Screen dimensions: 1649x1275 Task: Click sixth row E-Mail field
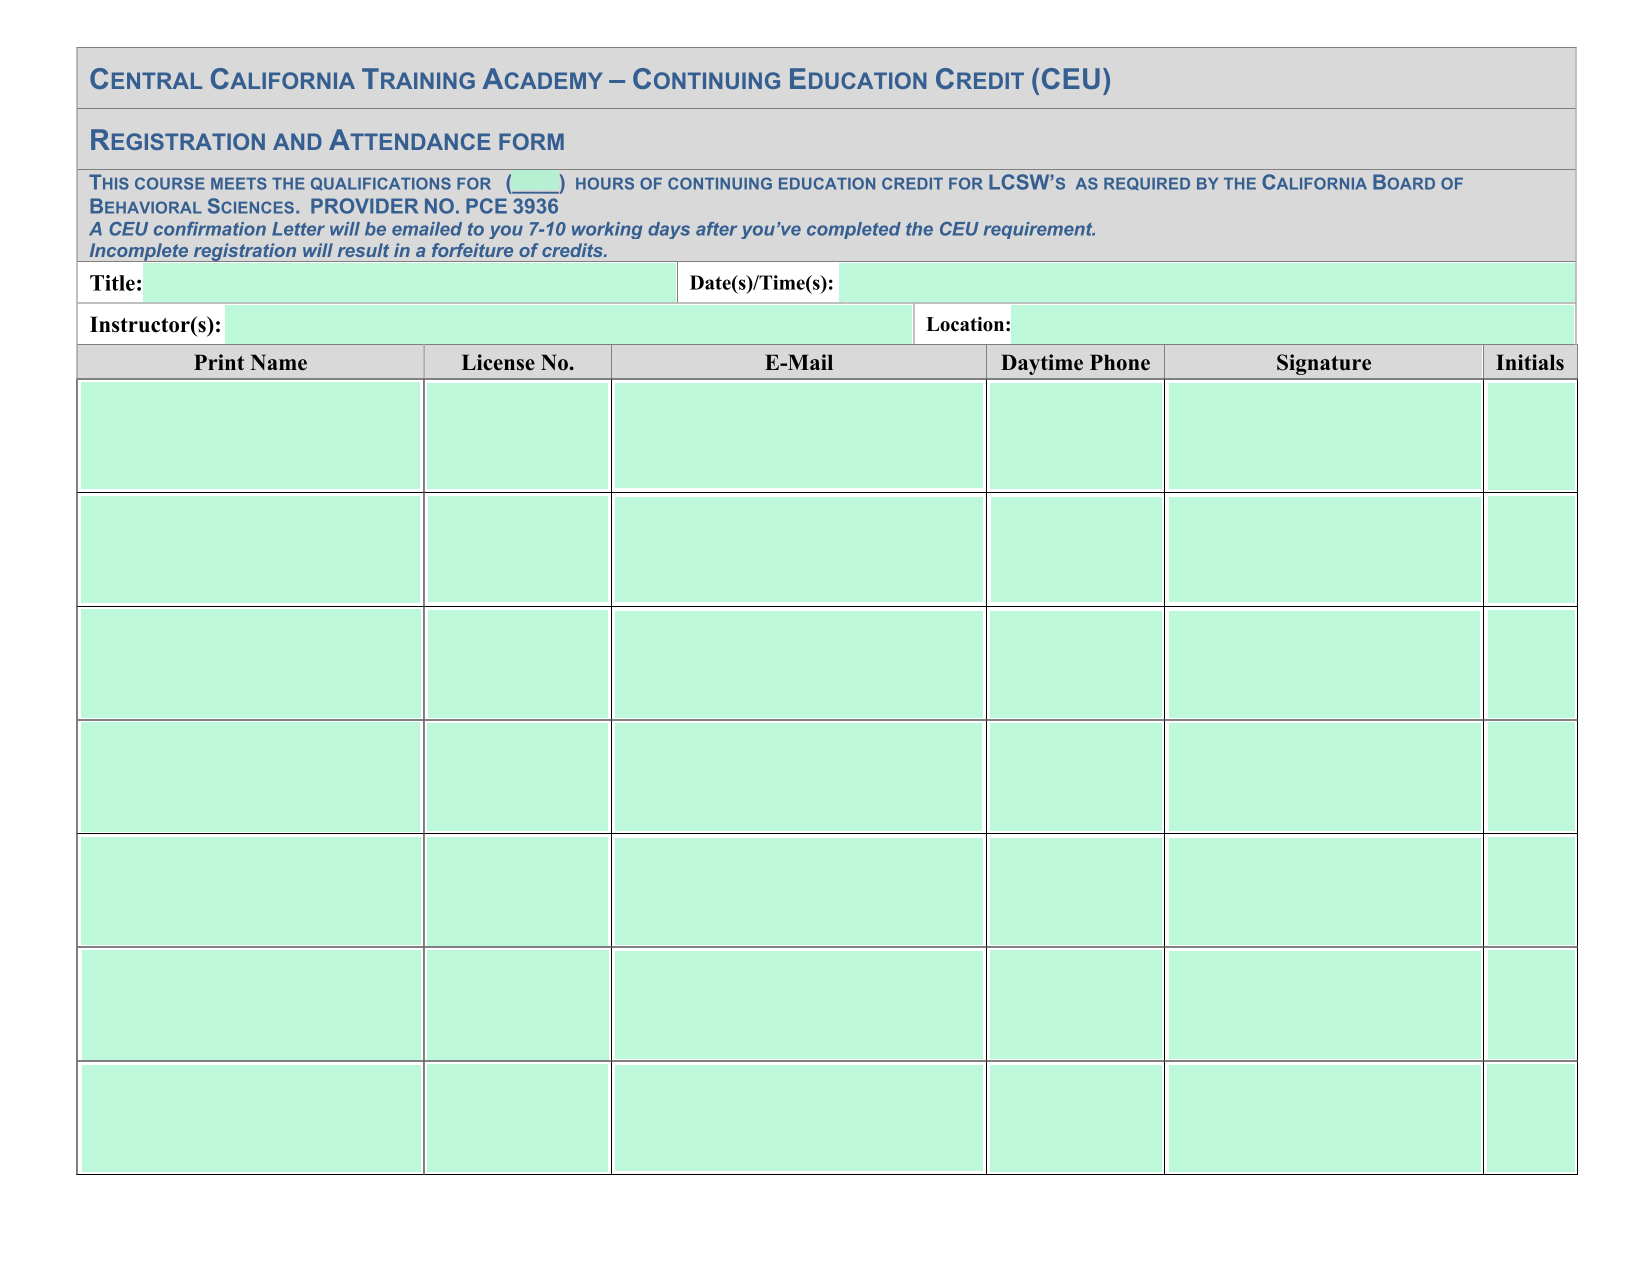tap(799, 1005)
